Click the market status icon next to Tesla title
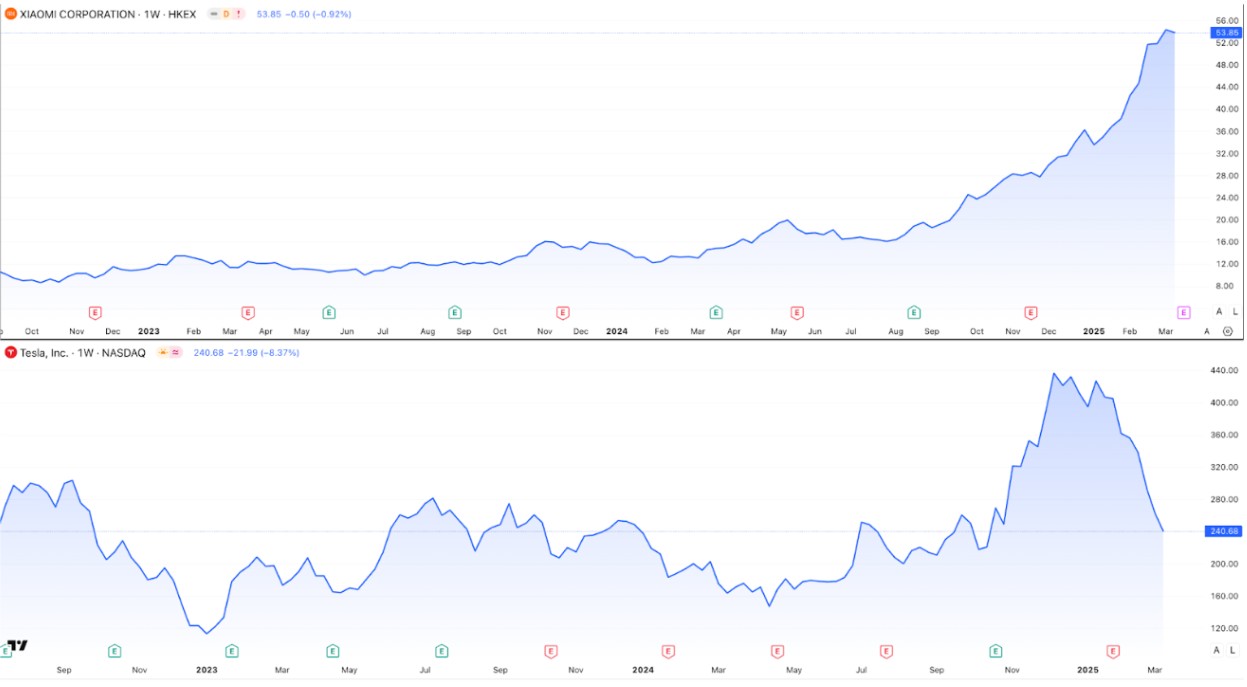The image size is (1247, 687). (163, 352)
